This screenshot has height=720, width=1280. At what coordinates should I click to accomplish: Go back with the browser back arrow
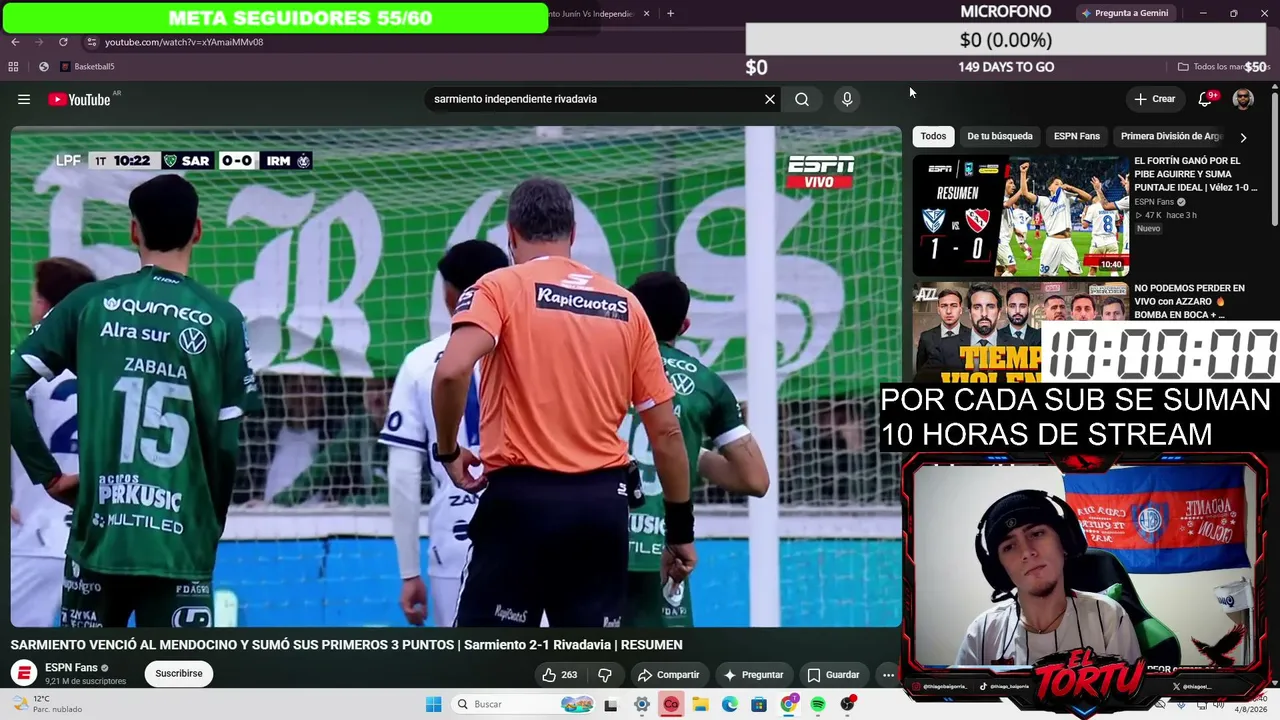tap(15, 42)
